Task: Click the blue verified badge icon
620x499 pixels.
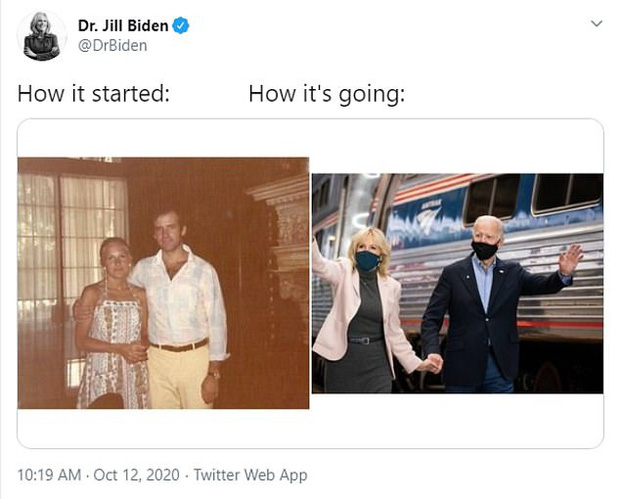Action: click(x=181, y=26)
